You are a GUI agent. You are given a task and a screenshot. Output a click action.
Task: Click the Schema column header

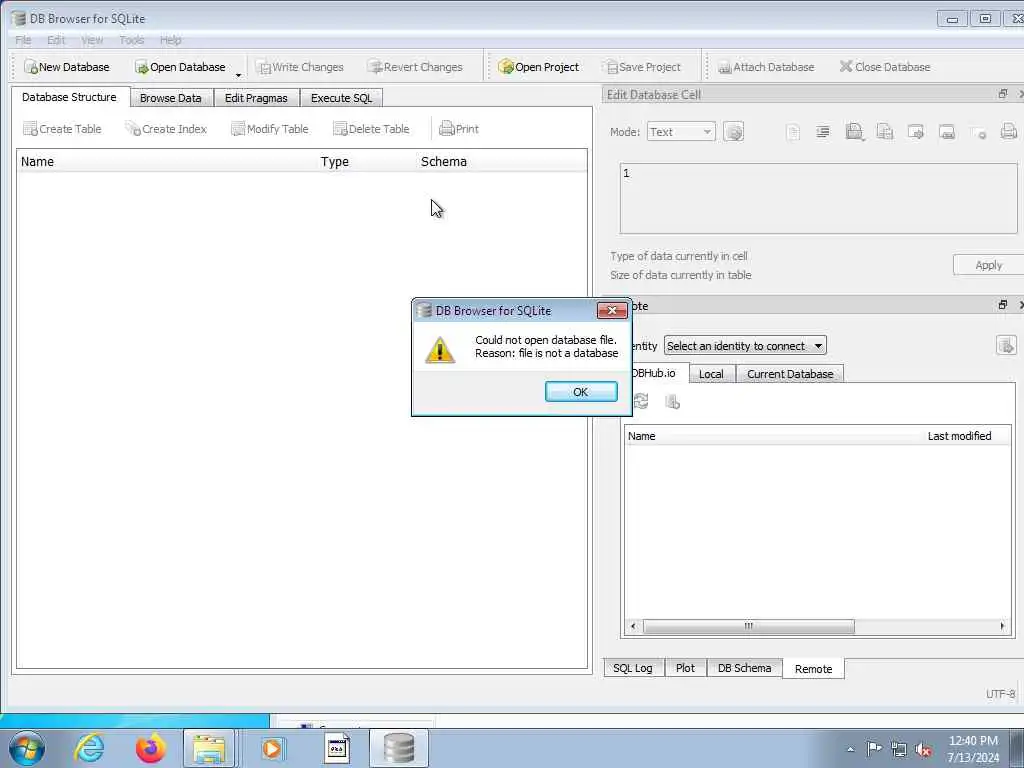(x=444, y=162)
